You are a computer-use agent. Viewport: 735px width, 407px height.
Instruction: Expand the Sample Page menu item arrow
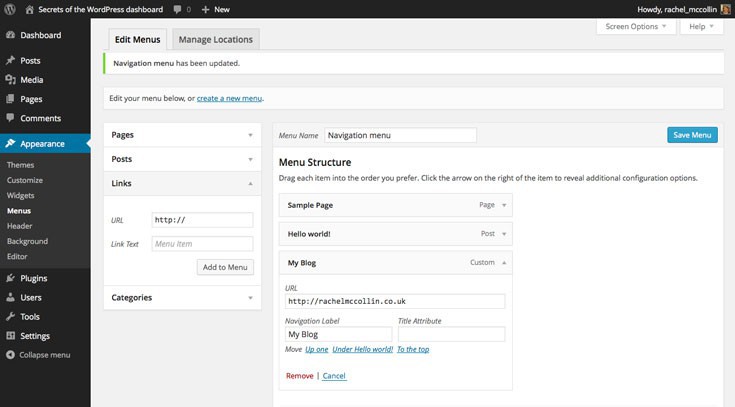[x=504, y=205]
